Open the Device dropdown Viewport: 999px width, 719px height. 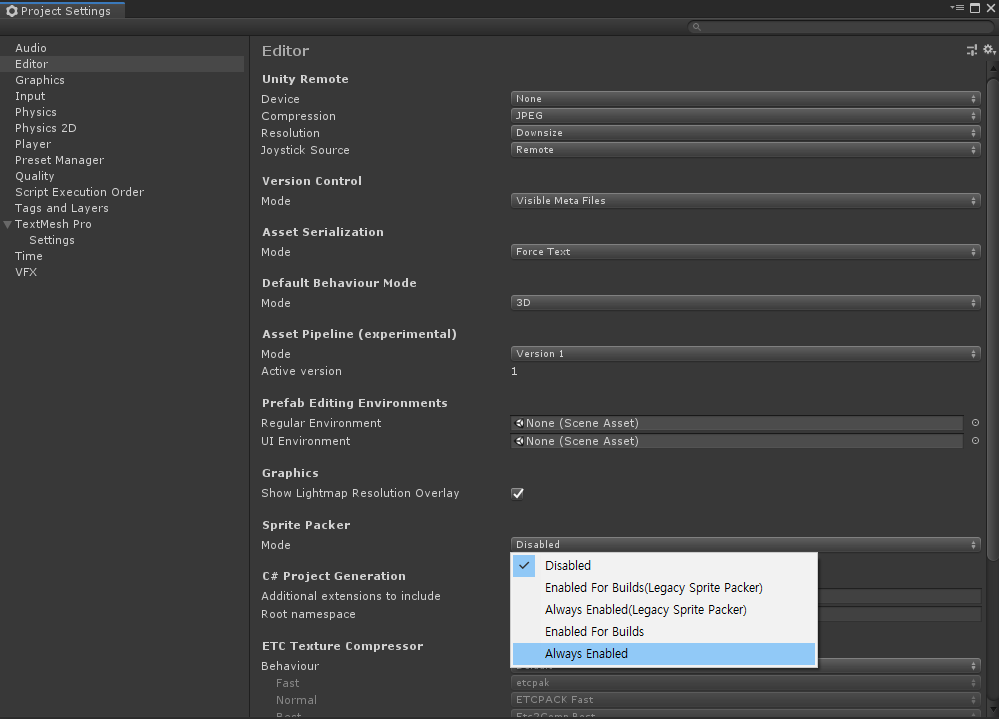point(745,99)
